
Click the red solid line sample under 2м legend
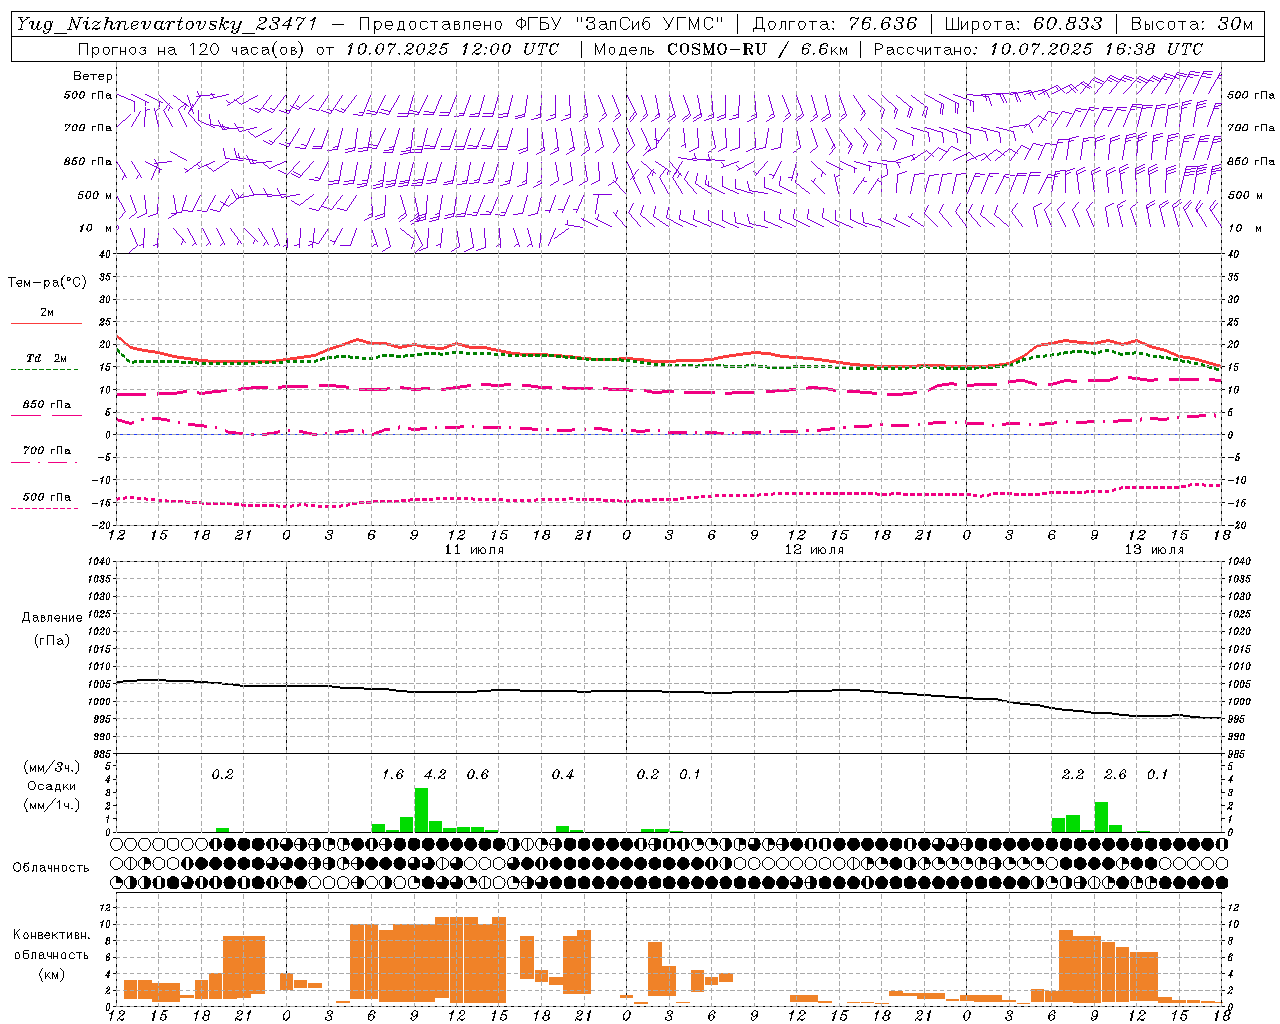(46, 324)
